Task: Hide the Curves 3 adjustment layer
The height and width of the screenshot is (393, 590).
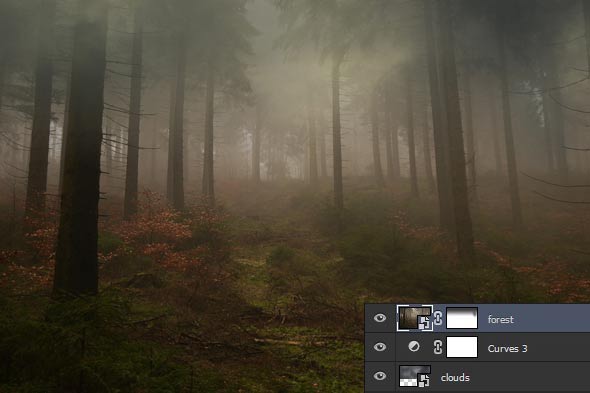Action: point(380,347)
